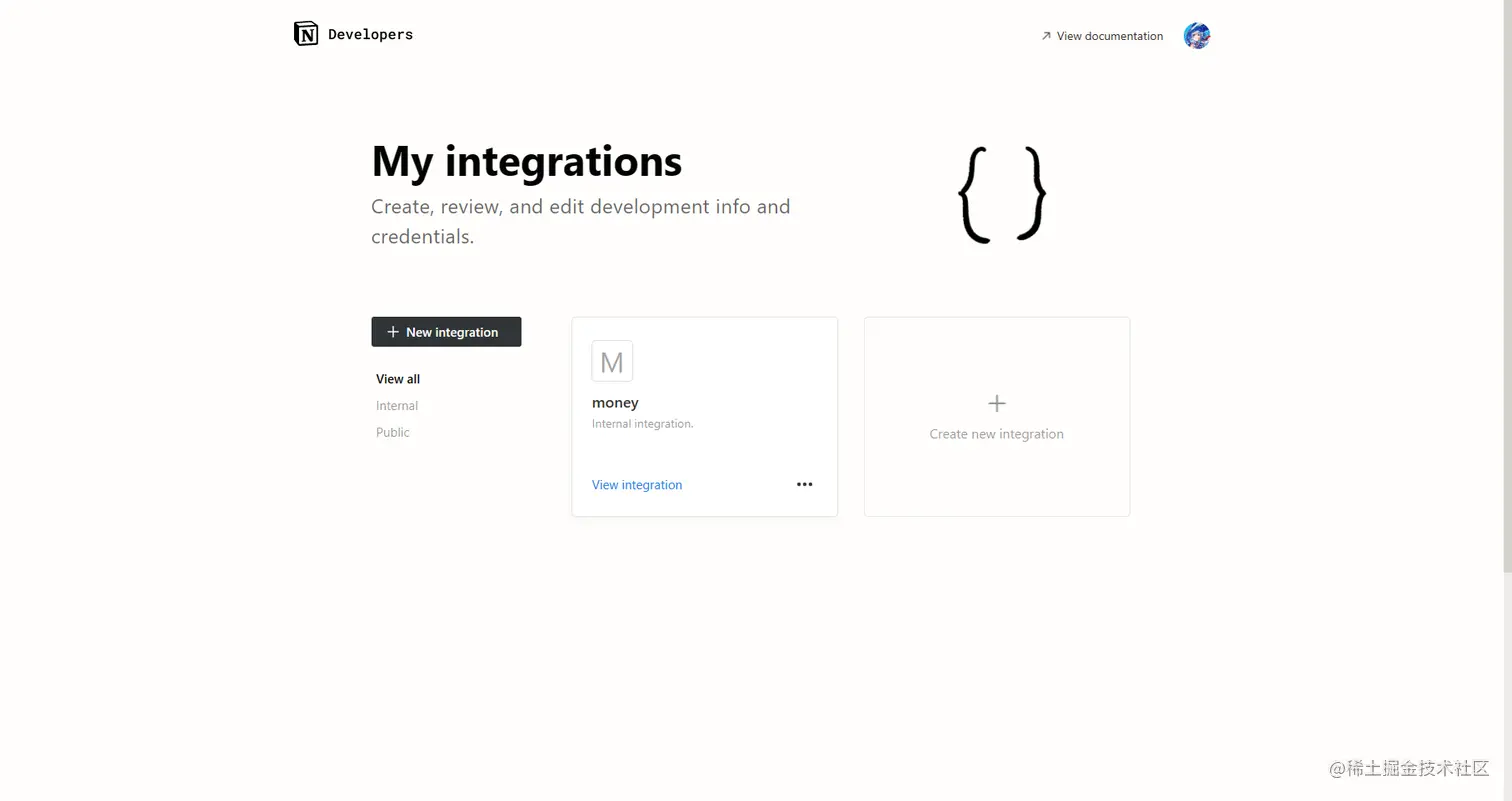Select the View all filter
This screenshot has width=1512, height=801.
[x=398, y=379]
